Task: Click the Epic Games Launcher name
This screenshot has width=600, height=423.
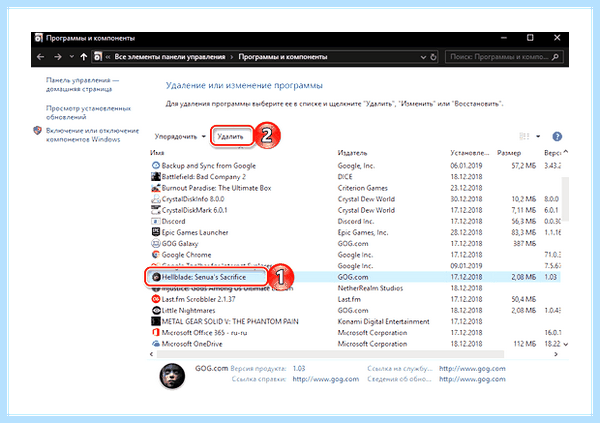Action: 195,232
